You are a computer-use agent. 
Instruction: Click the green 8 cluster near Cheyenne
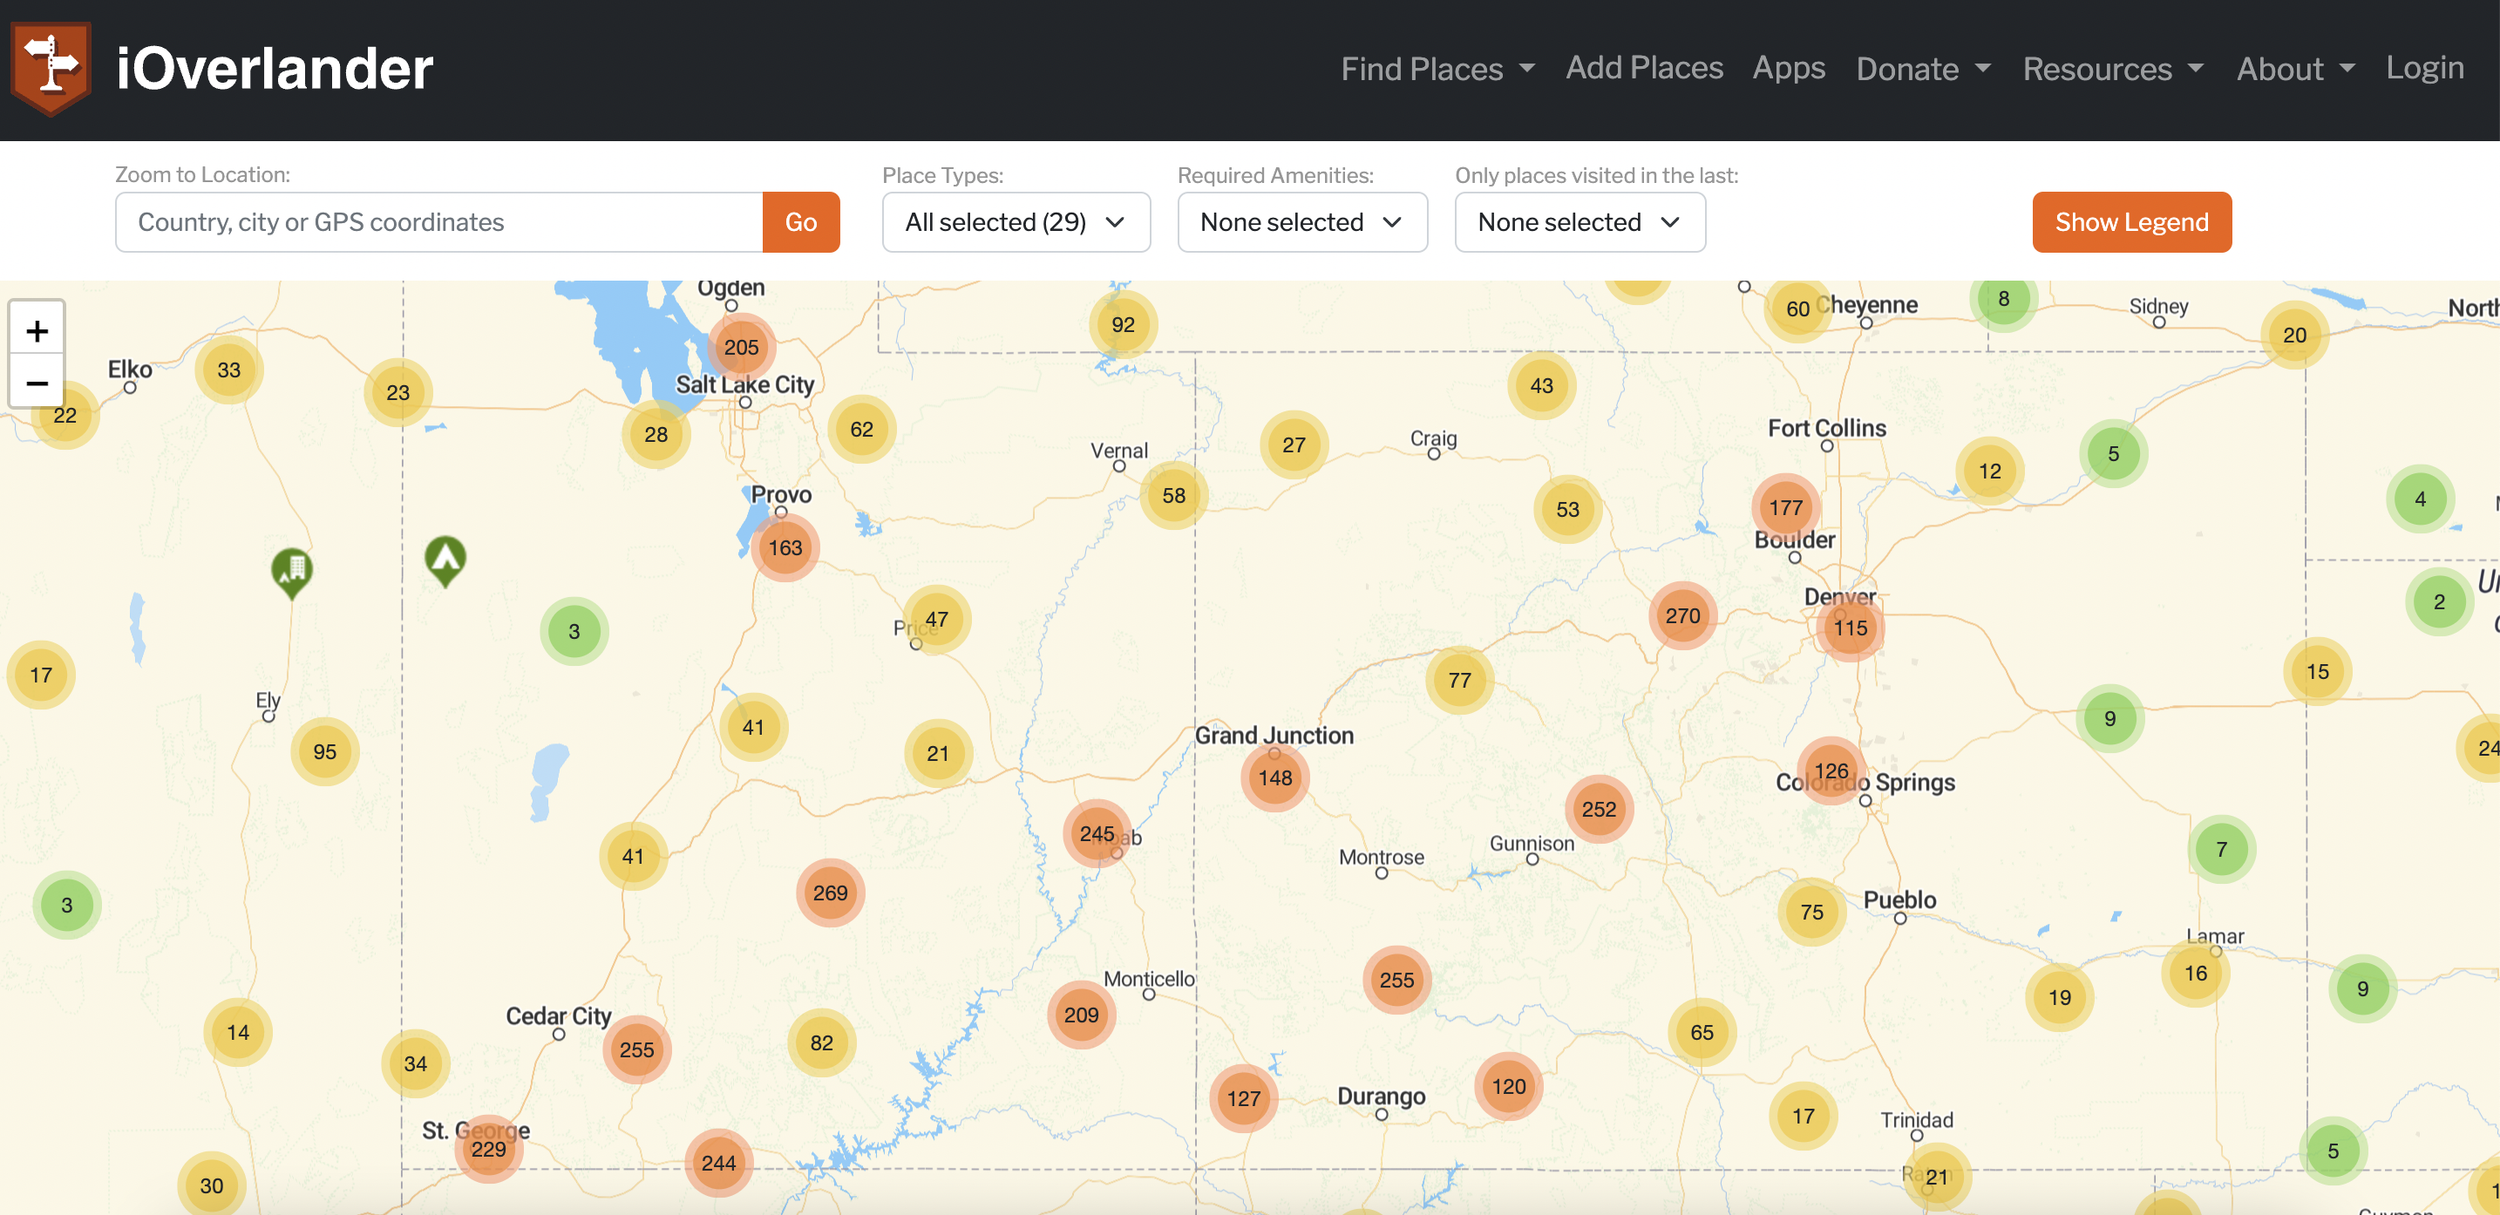coord(2003,298)
